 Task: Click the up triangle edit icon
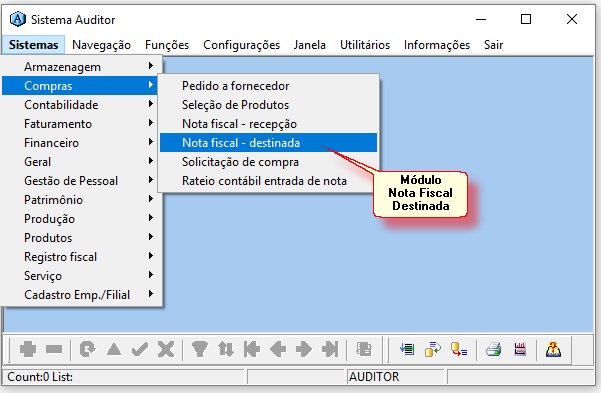(114, 349)
